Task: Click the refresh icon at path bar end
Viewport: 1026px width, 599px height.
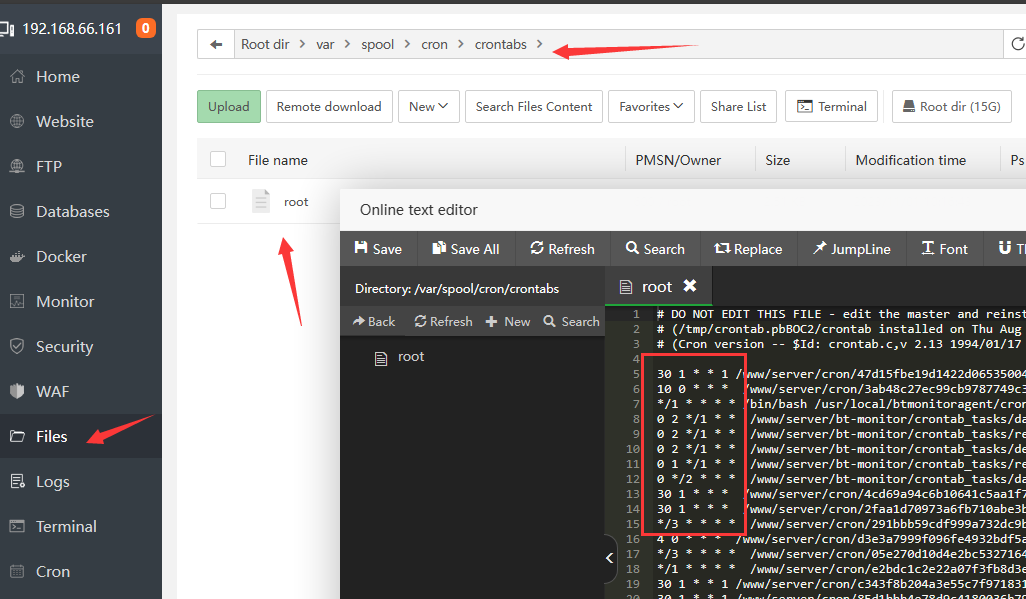Action: [1017, 45]
